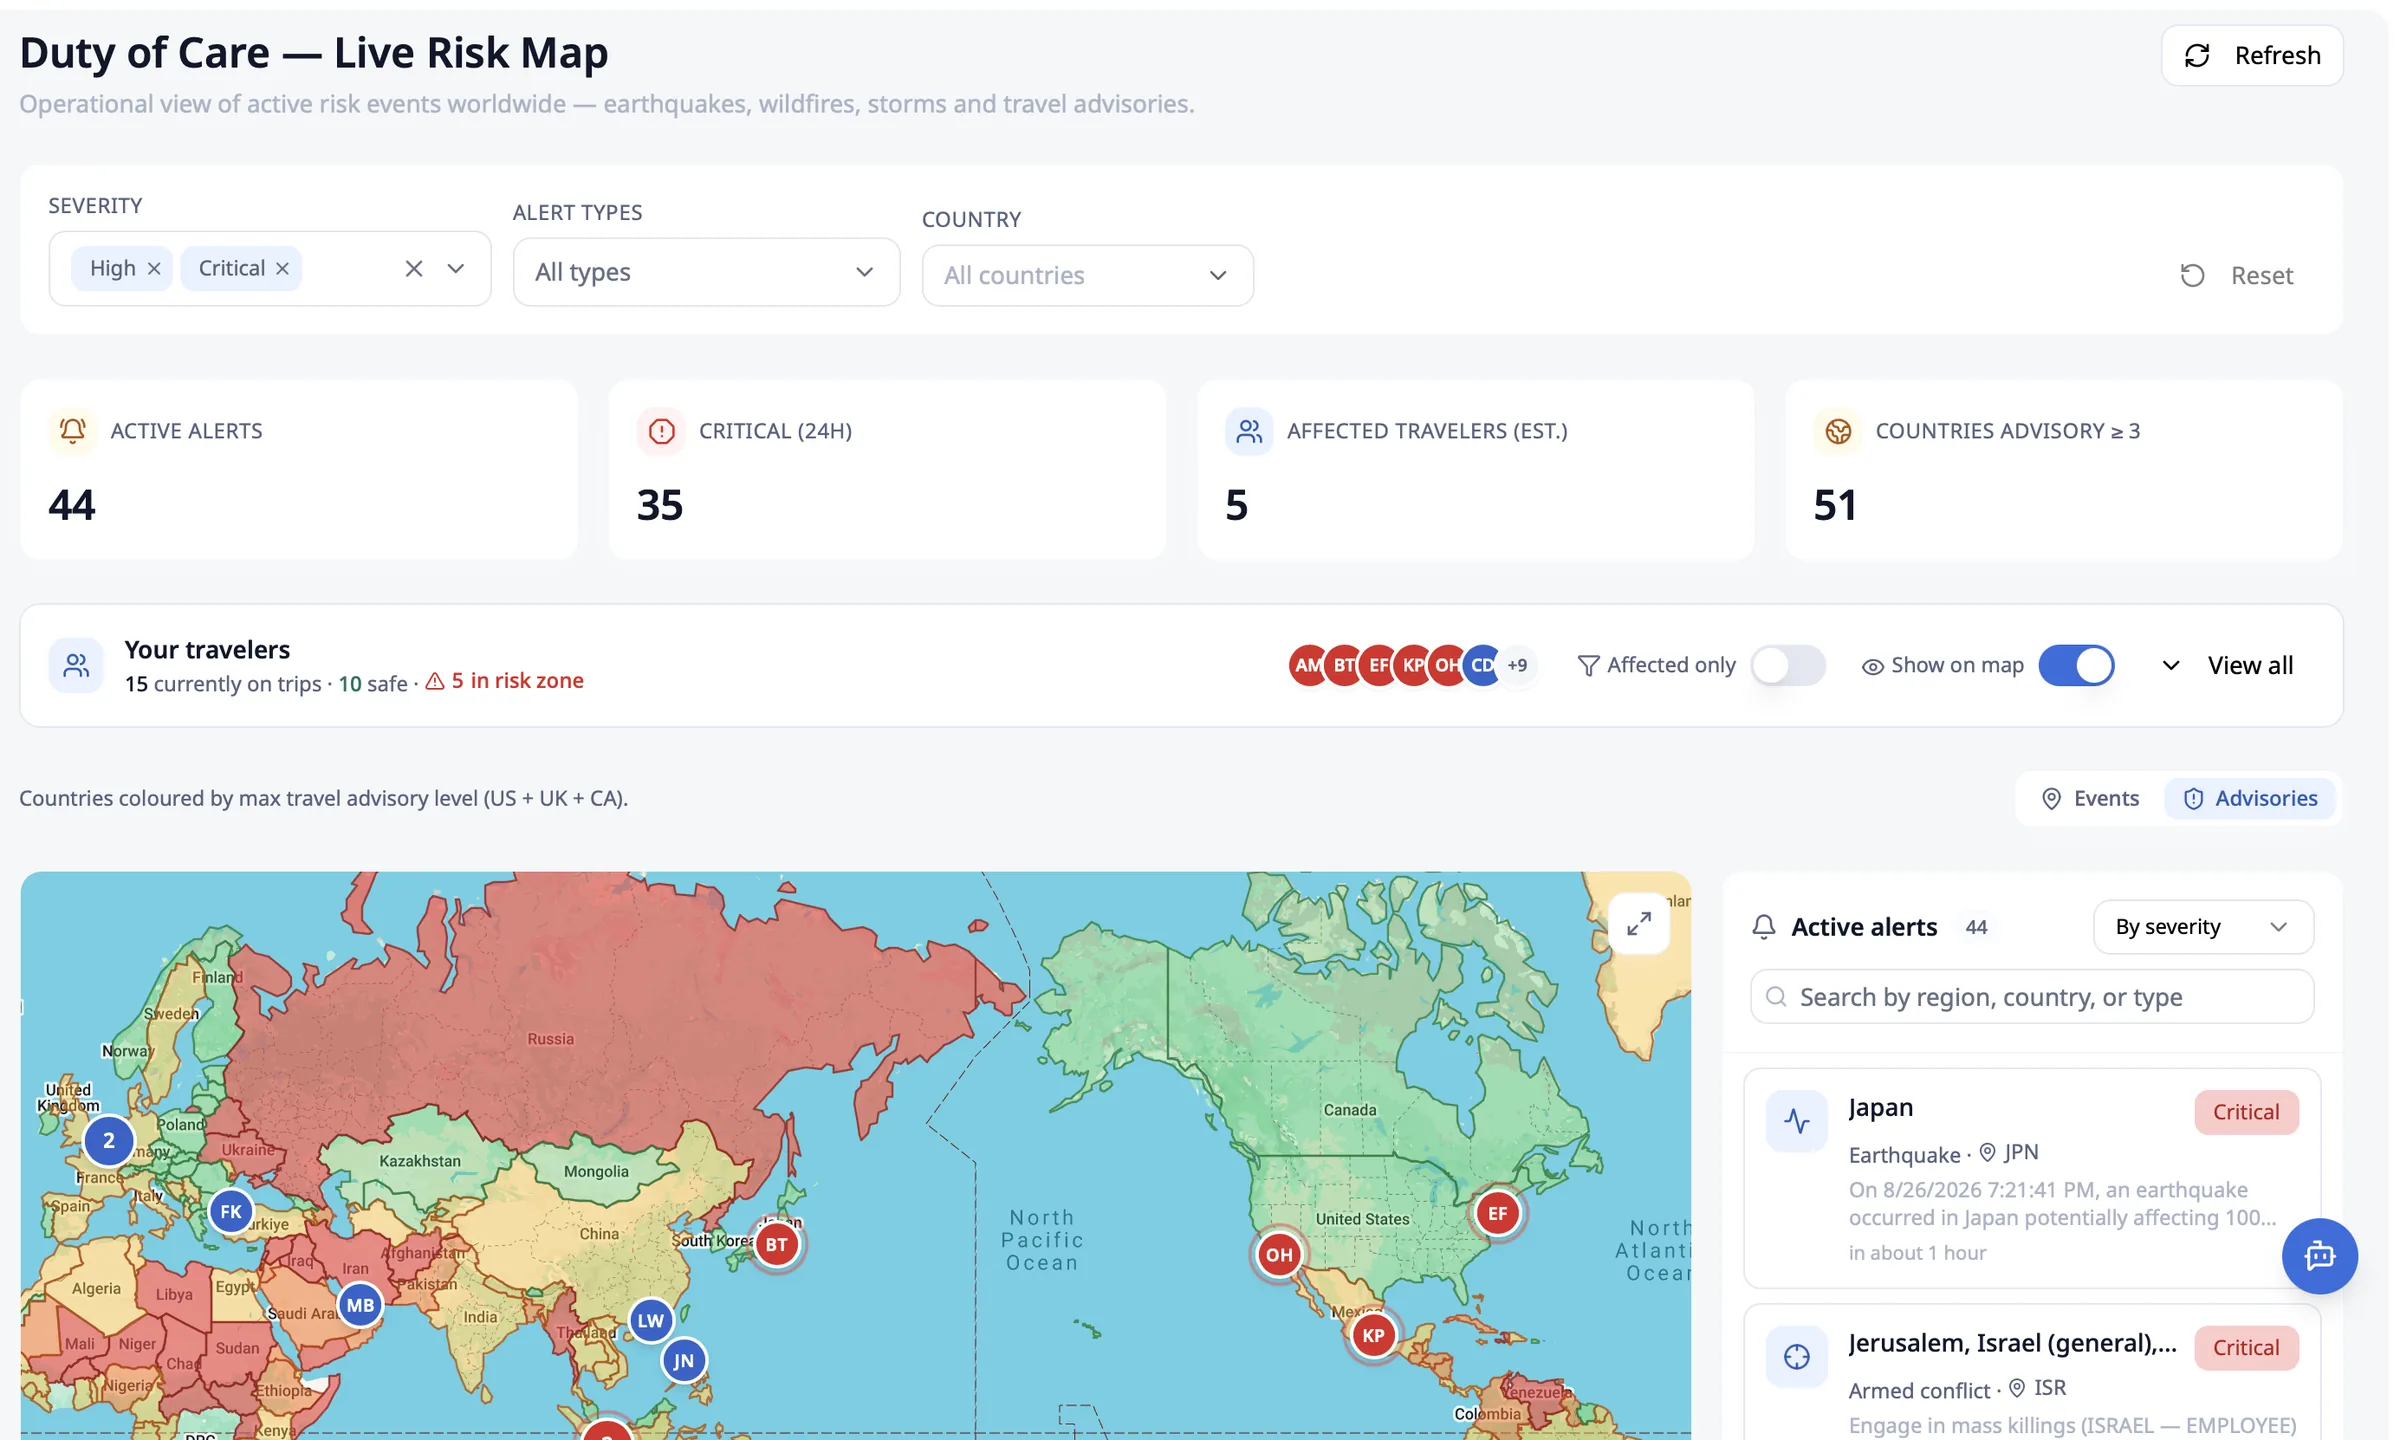Screen dimensions: 2400x1440
Task: Open the Japan earthquake alert card
Action: [x=2032, y=1178]
